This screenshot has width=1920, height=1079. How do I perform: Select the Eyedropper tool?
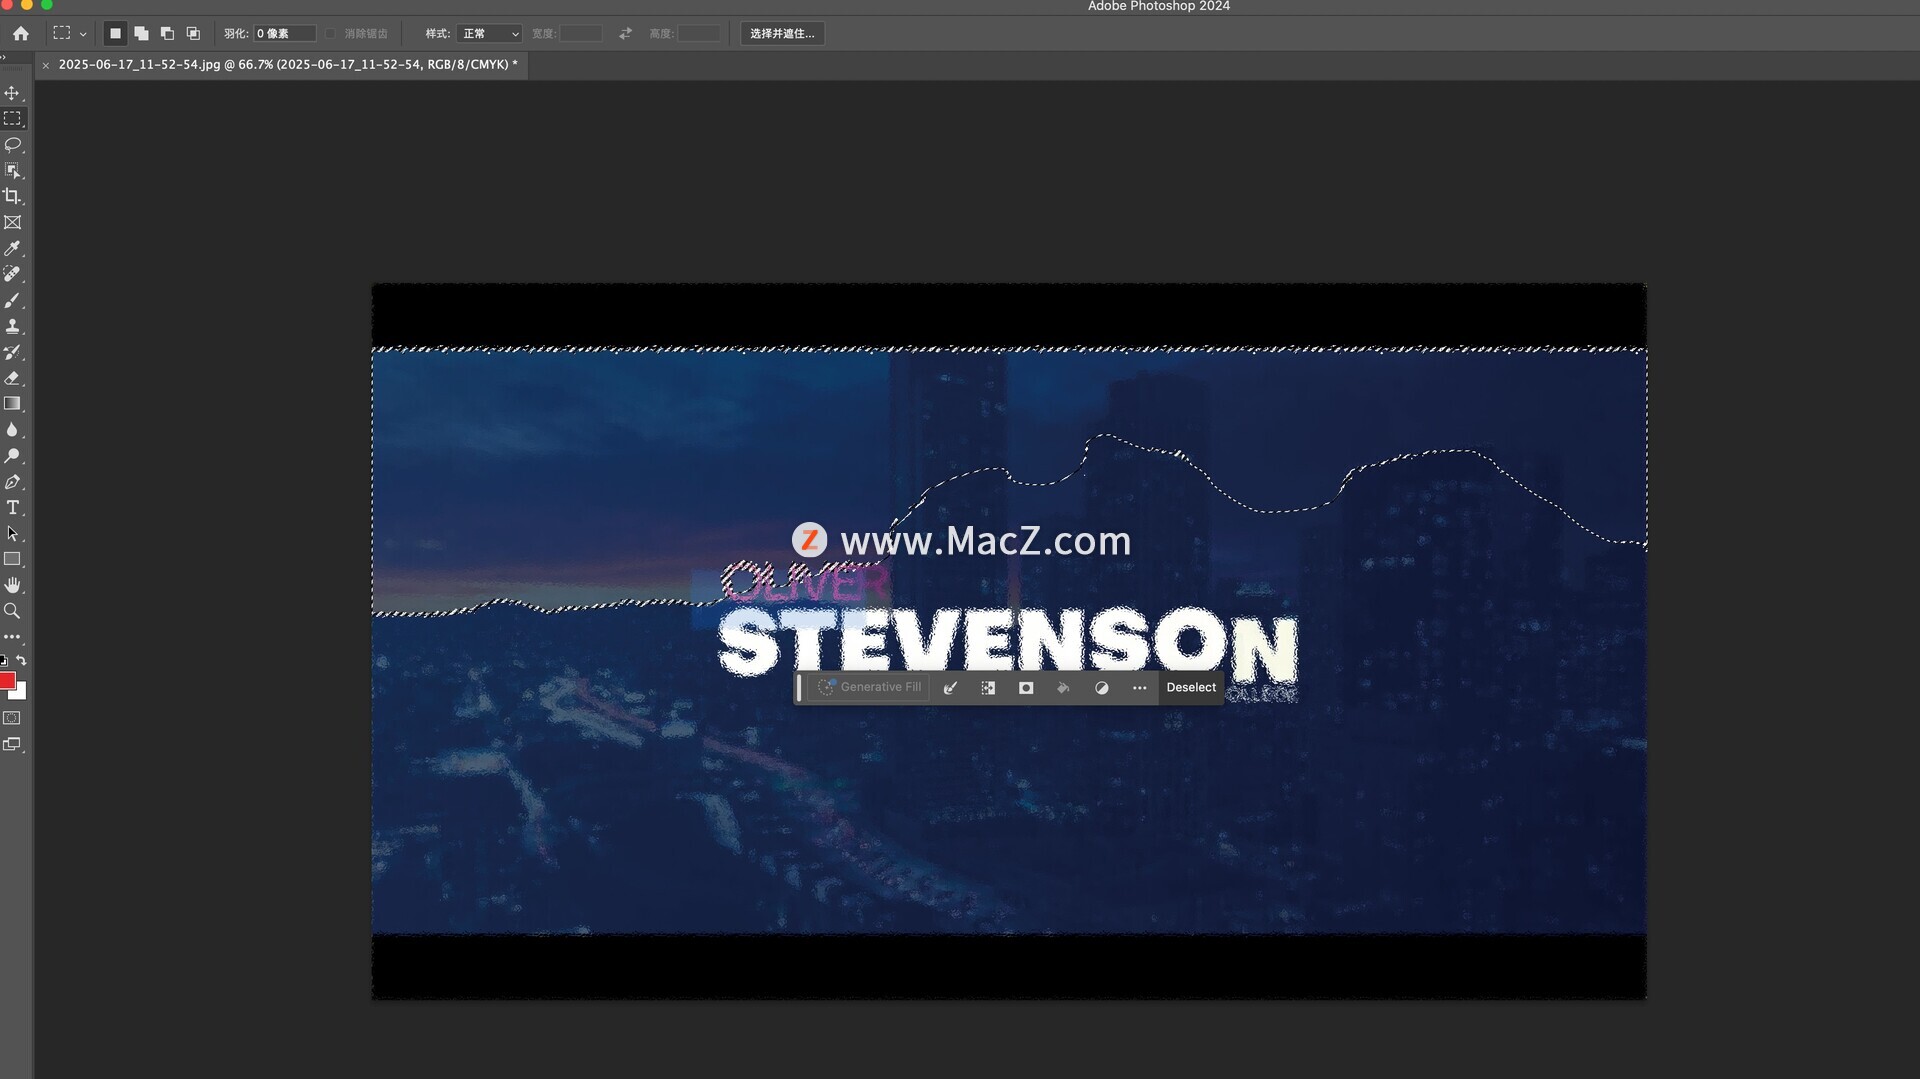coord(12,248)
